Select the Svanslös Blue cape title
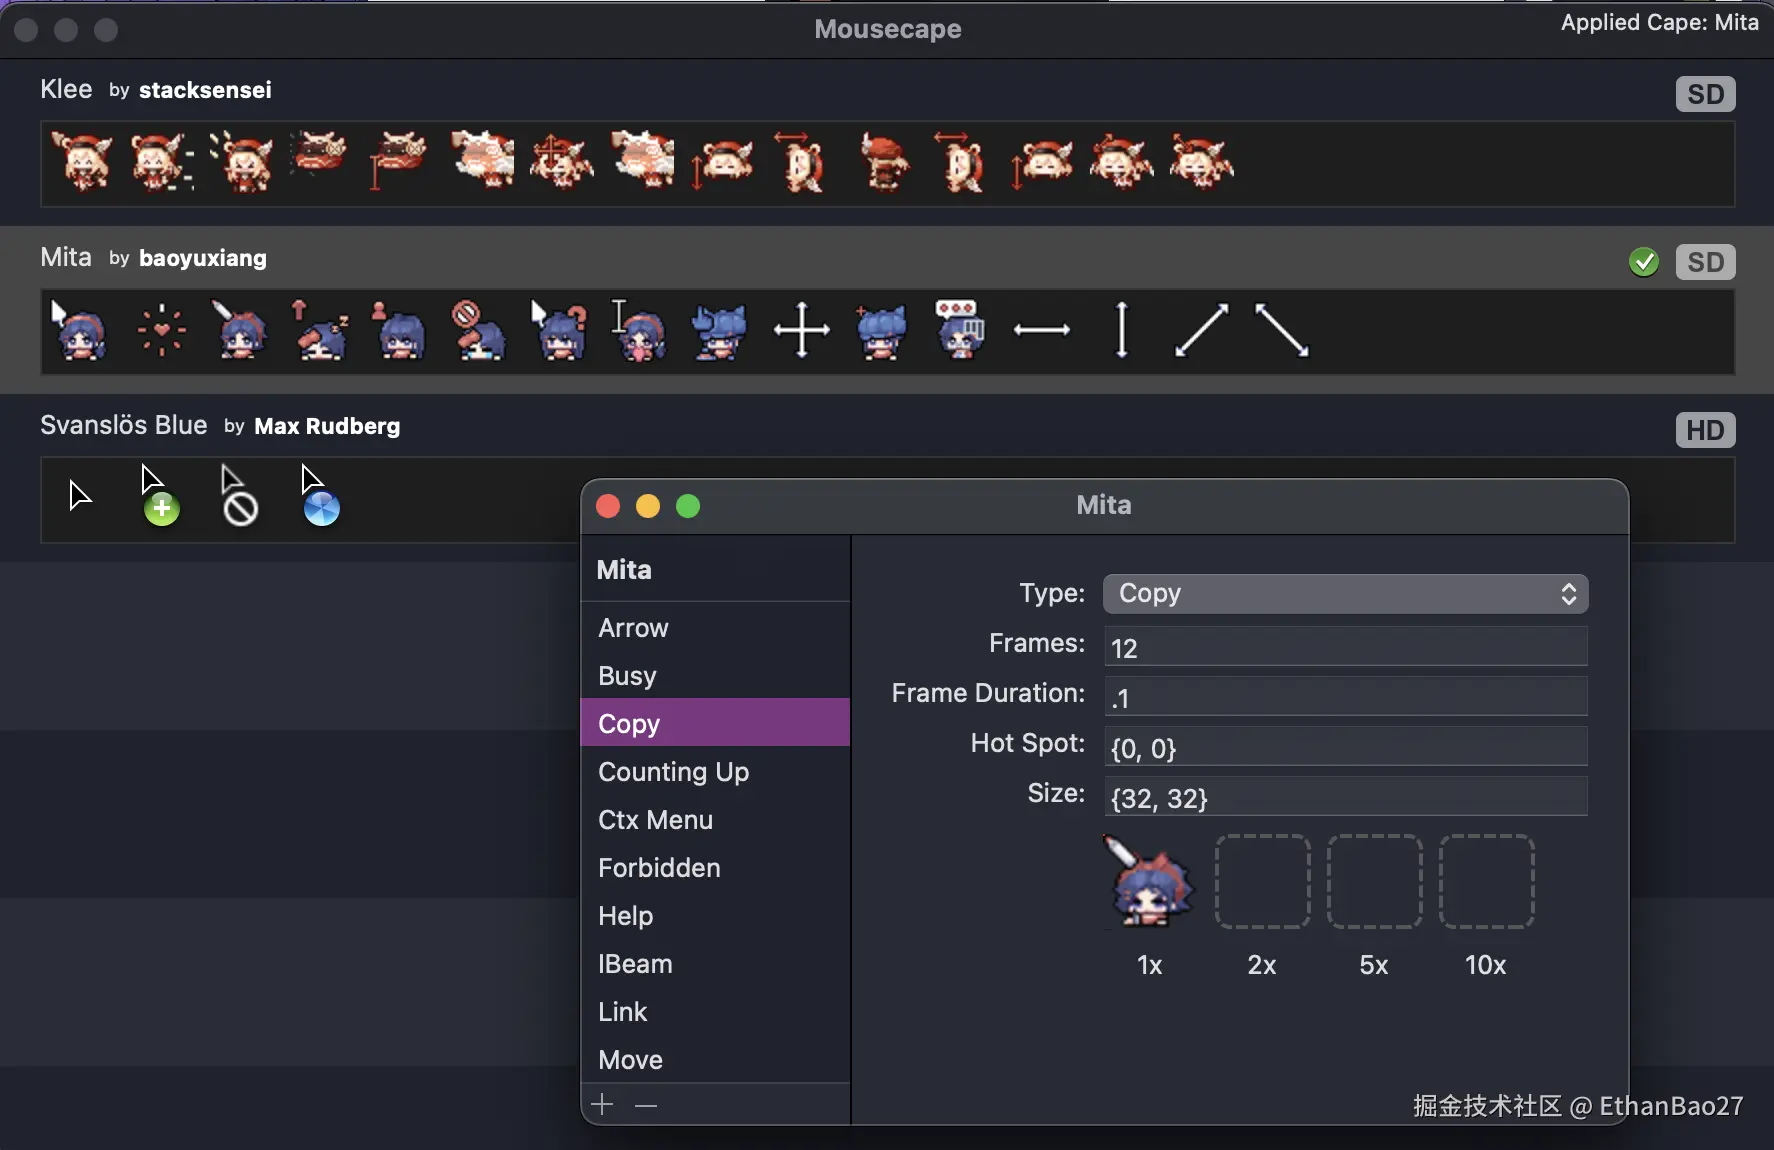Viewport: 1774px width, 1150px height. (x=123, y=425)
